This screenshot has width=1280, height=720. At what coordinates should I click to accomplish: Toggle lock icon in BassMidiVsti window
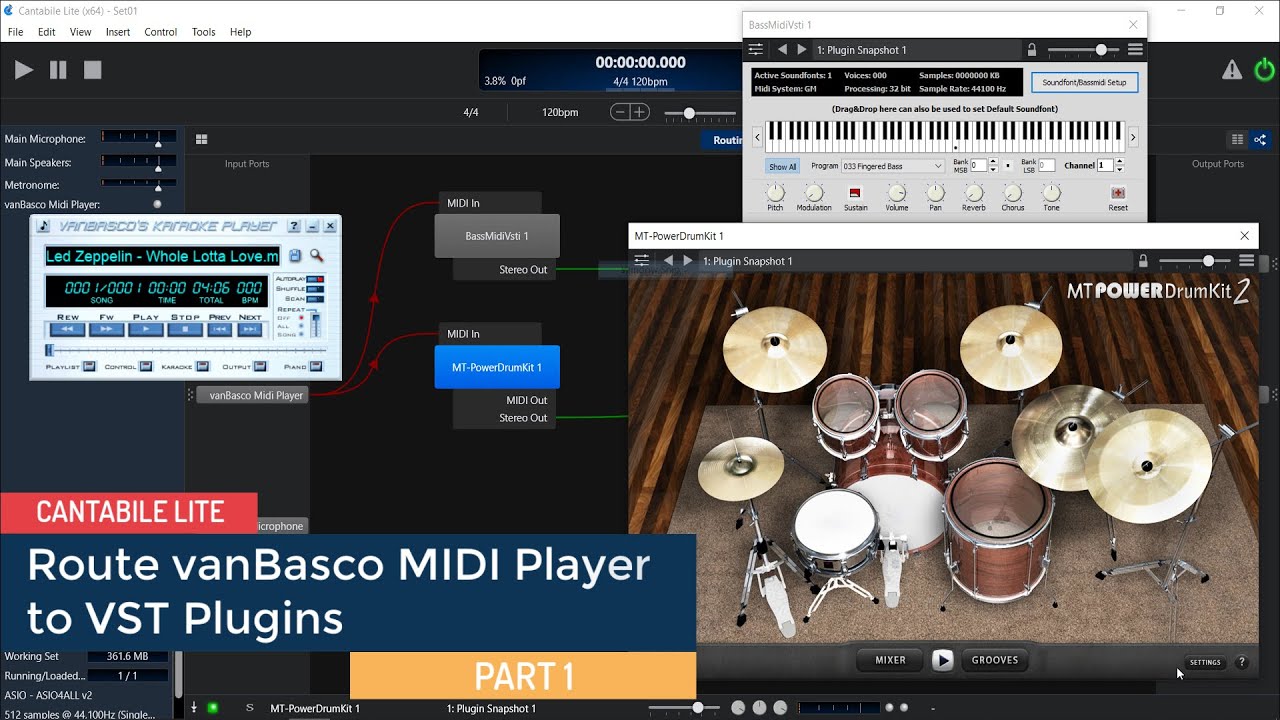point(1032,50)
